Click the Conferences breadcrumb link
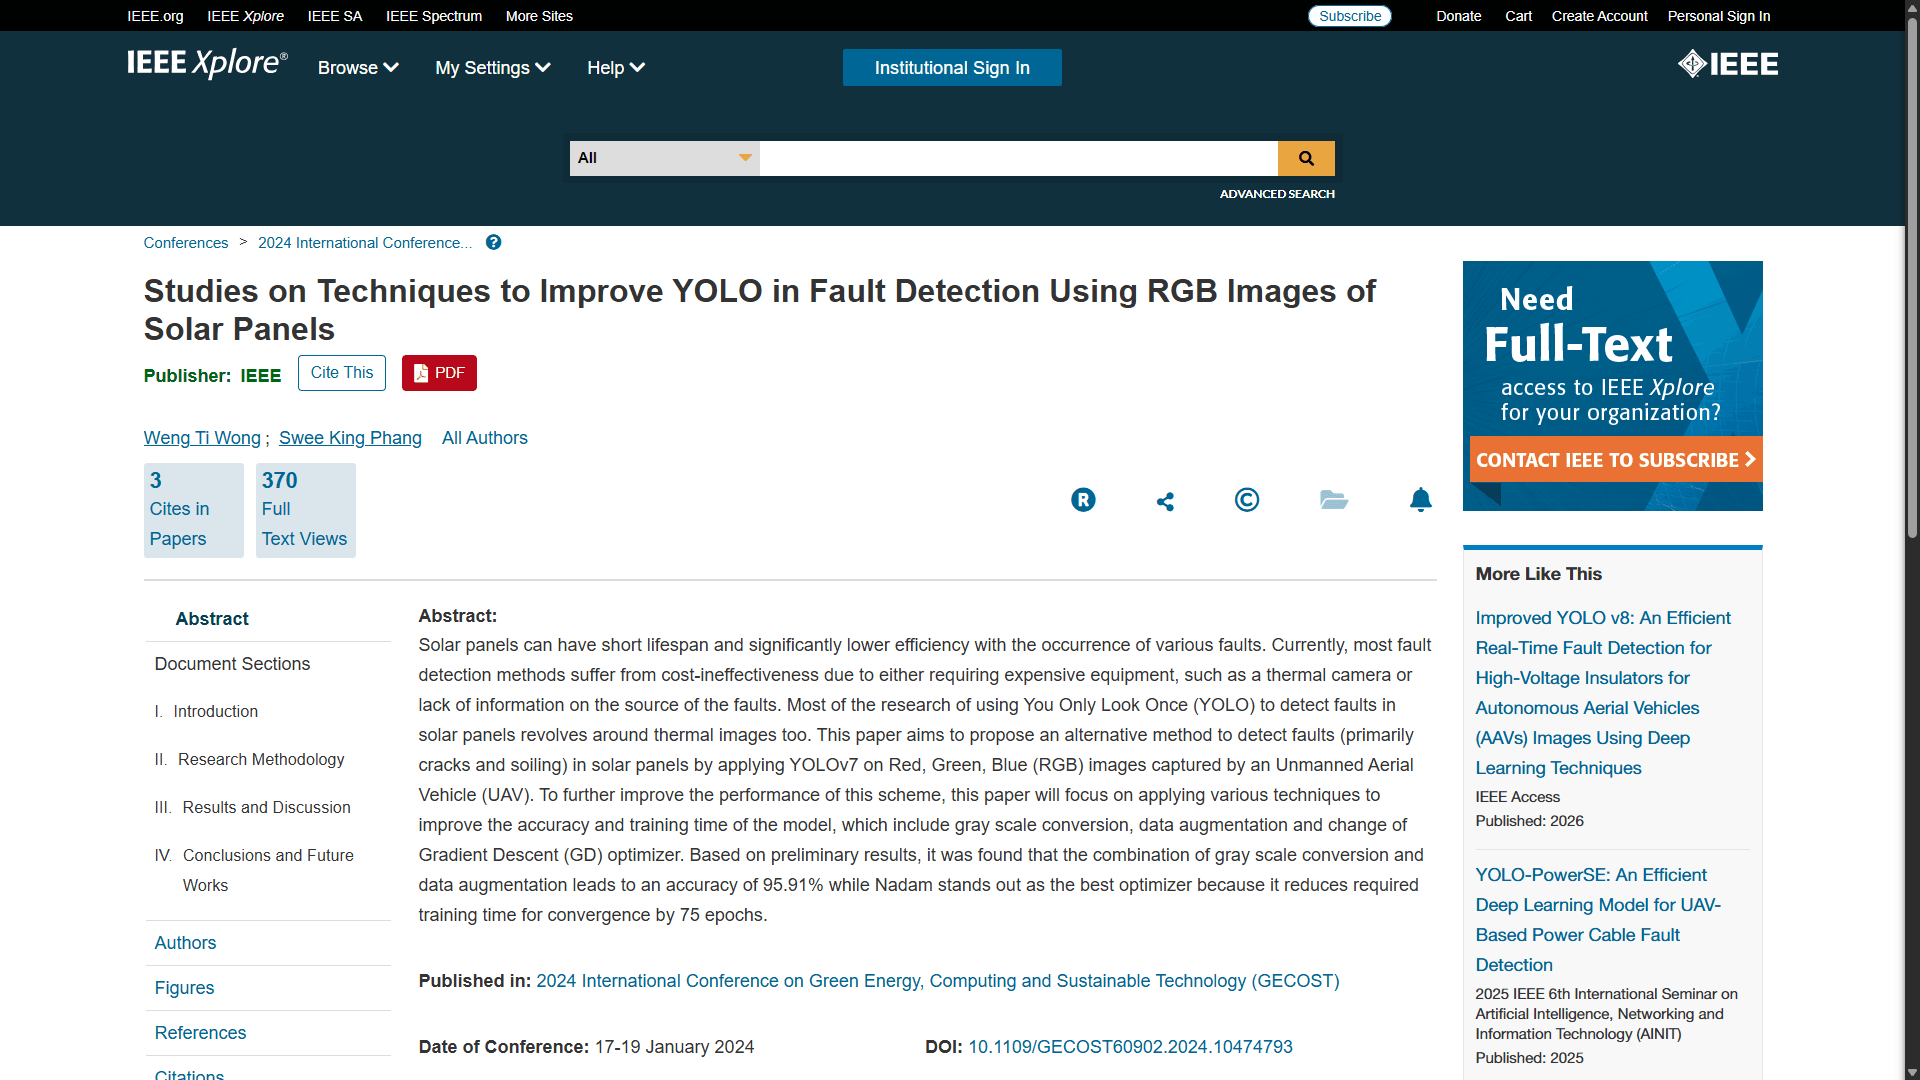The height and width of the screenshot is (1080, 1920). coord(186,243)
